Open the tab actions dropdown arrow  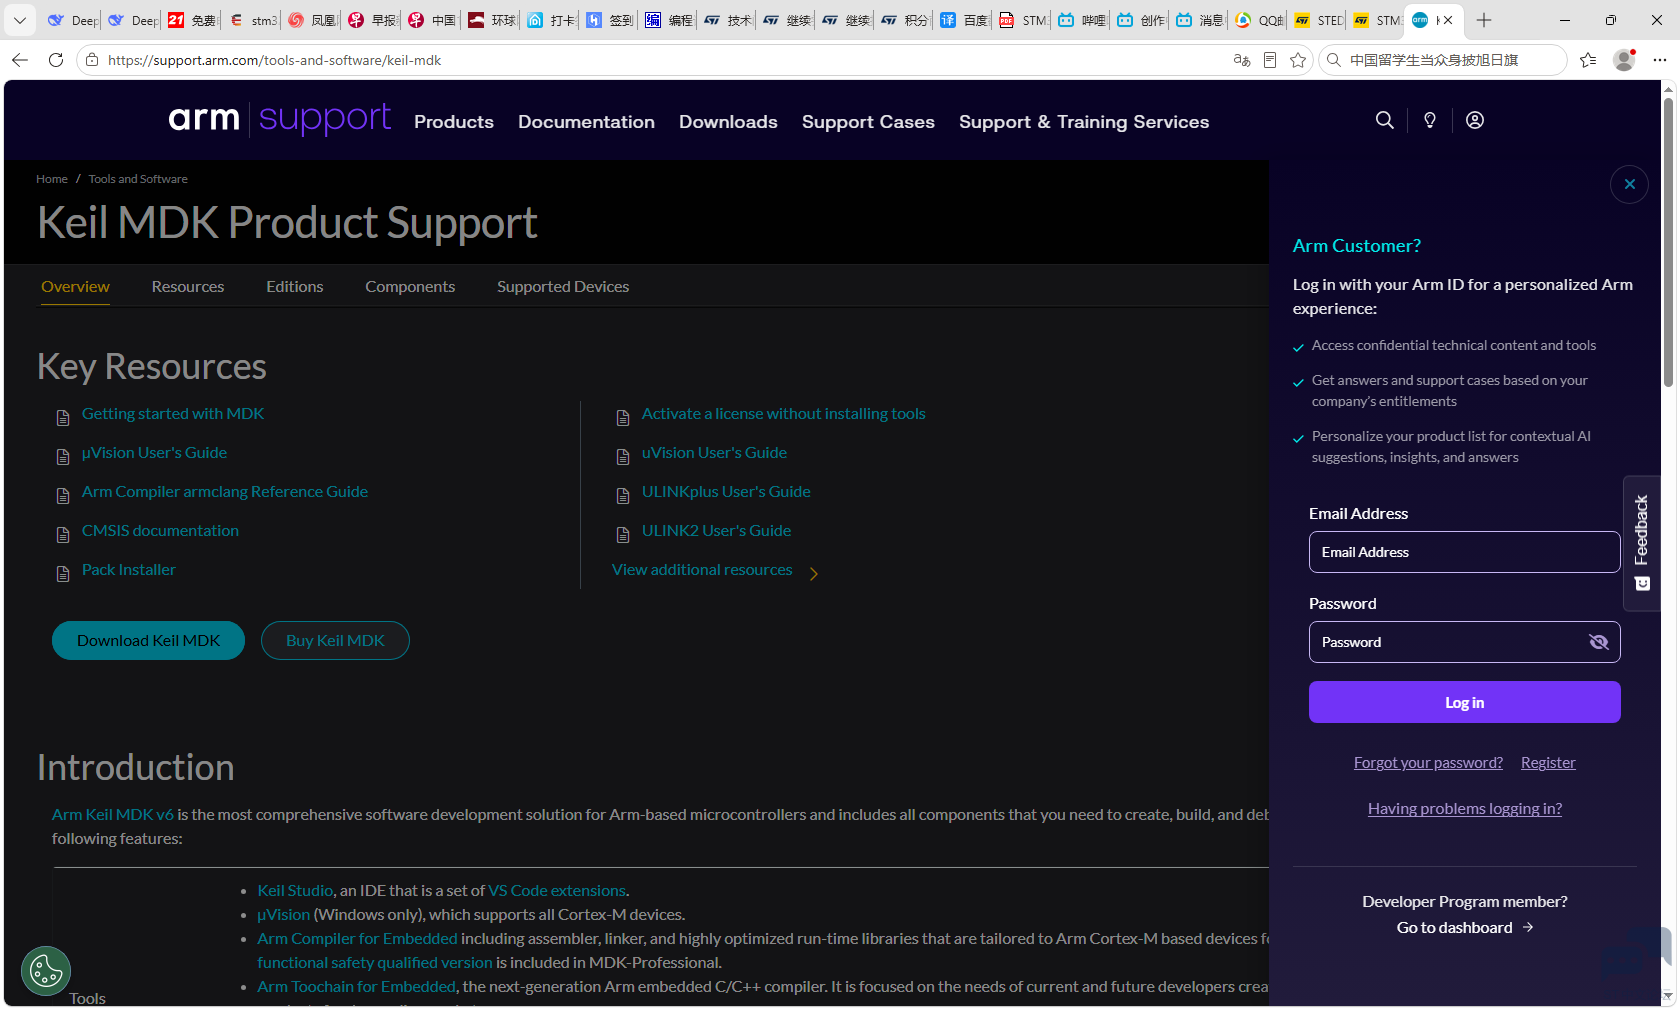[20, 20]
